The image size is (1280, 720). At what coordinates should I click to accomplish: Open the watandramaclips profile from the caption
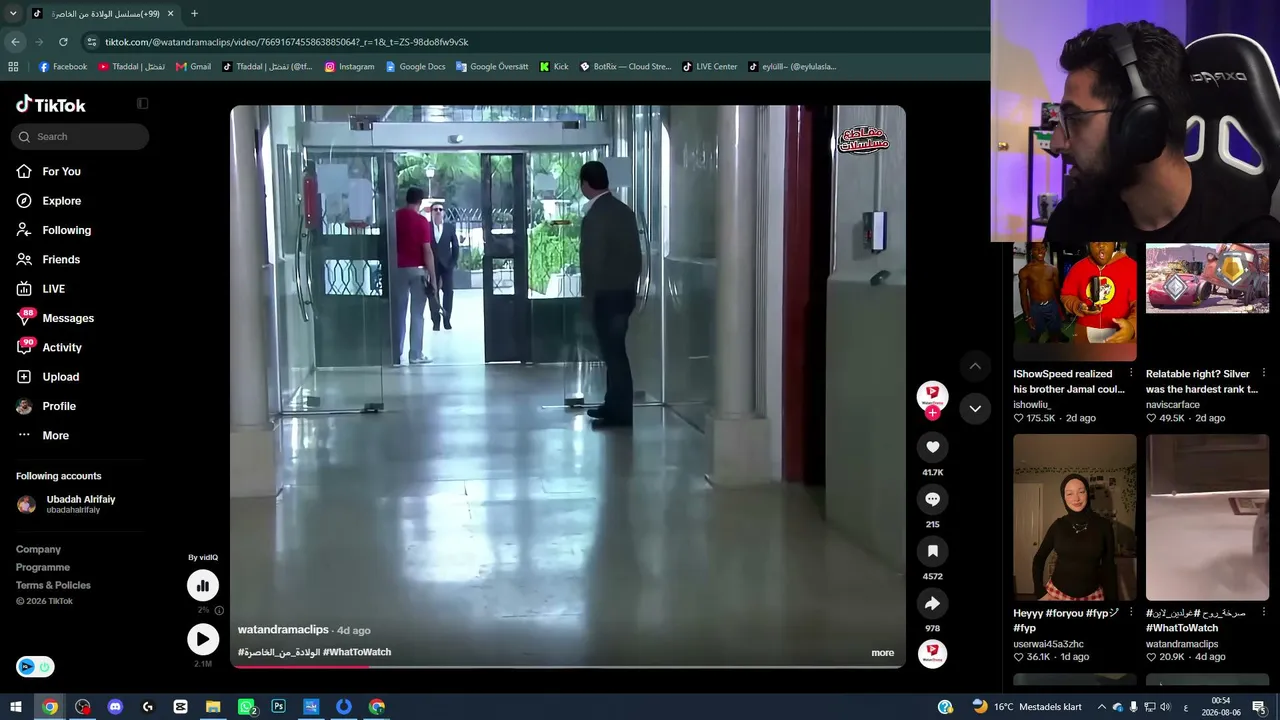point(283,630)
